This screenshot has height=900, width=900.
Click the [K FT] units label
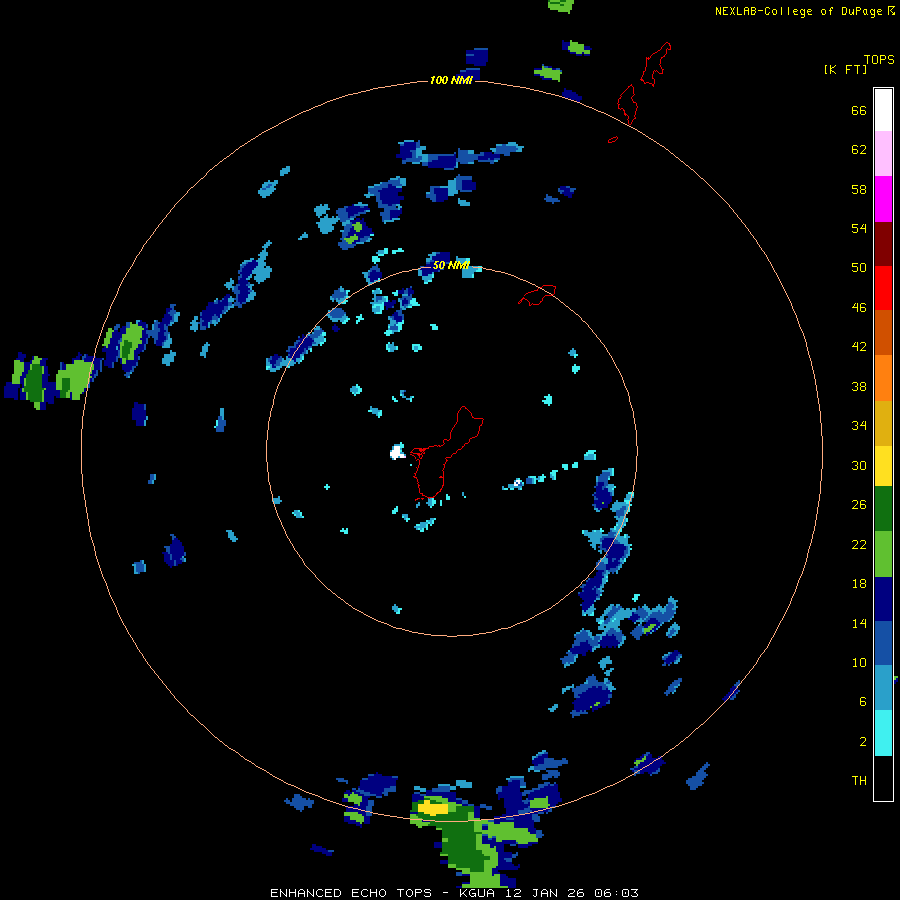click(845, 69)
